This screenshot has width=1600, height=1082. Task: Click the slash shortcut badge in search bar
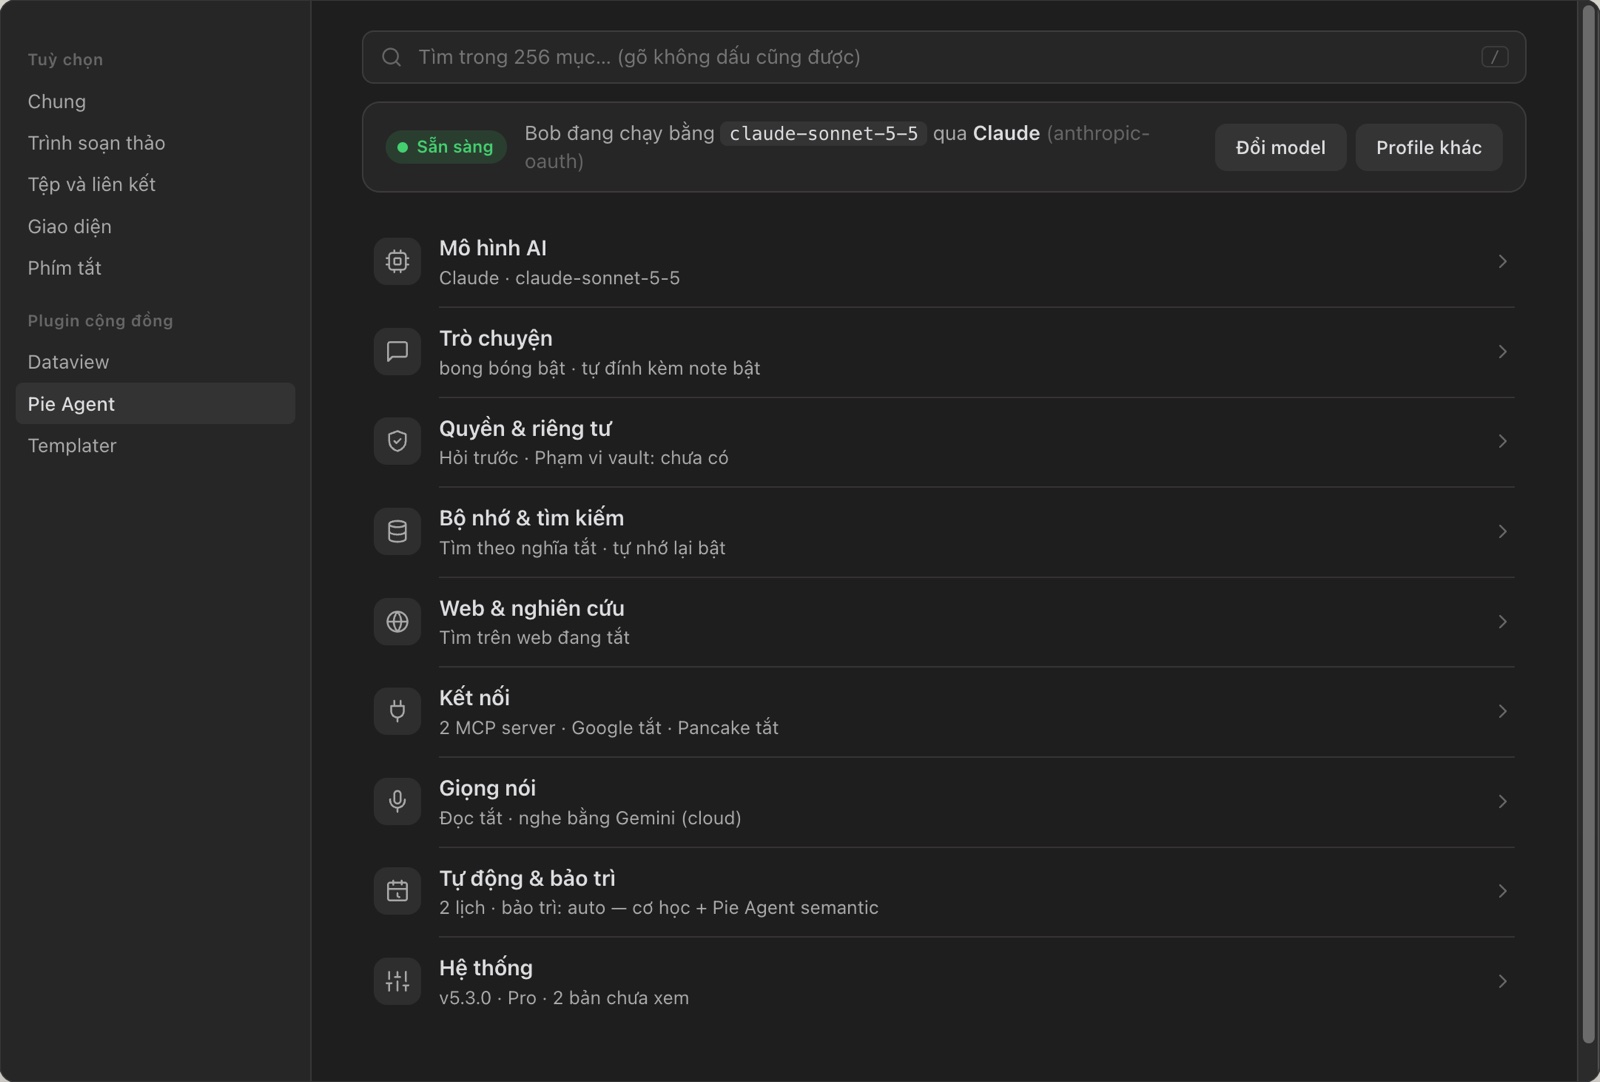[x=1495, y=57]
